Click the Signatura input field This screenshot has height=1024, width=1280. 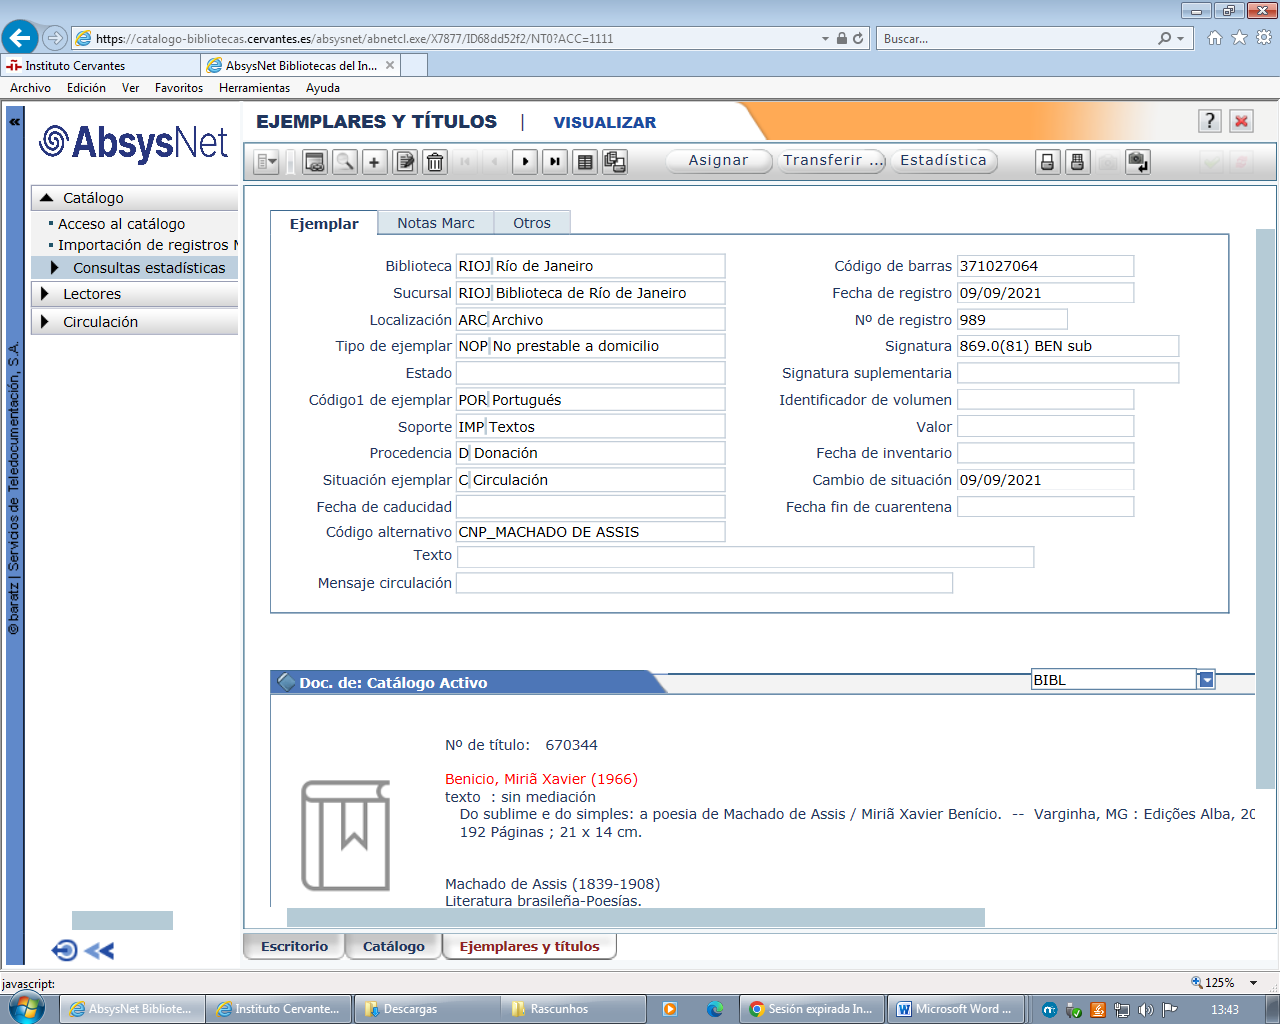(x=1067, y=346)
